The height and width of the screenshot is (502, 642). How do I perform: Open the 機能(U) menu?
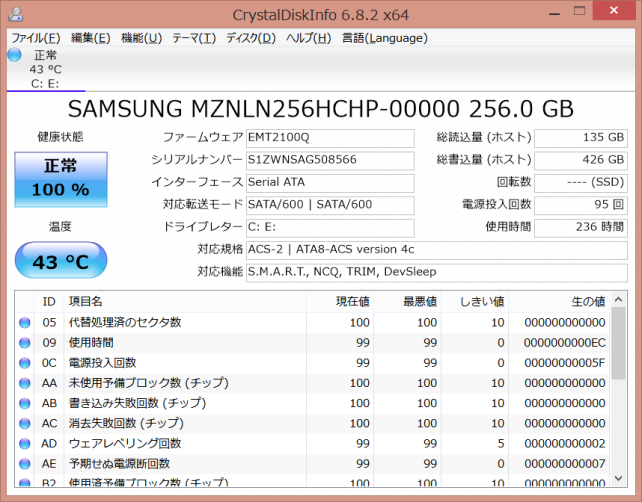tap(142, 38)
